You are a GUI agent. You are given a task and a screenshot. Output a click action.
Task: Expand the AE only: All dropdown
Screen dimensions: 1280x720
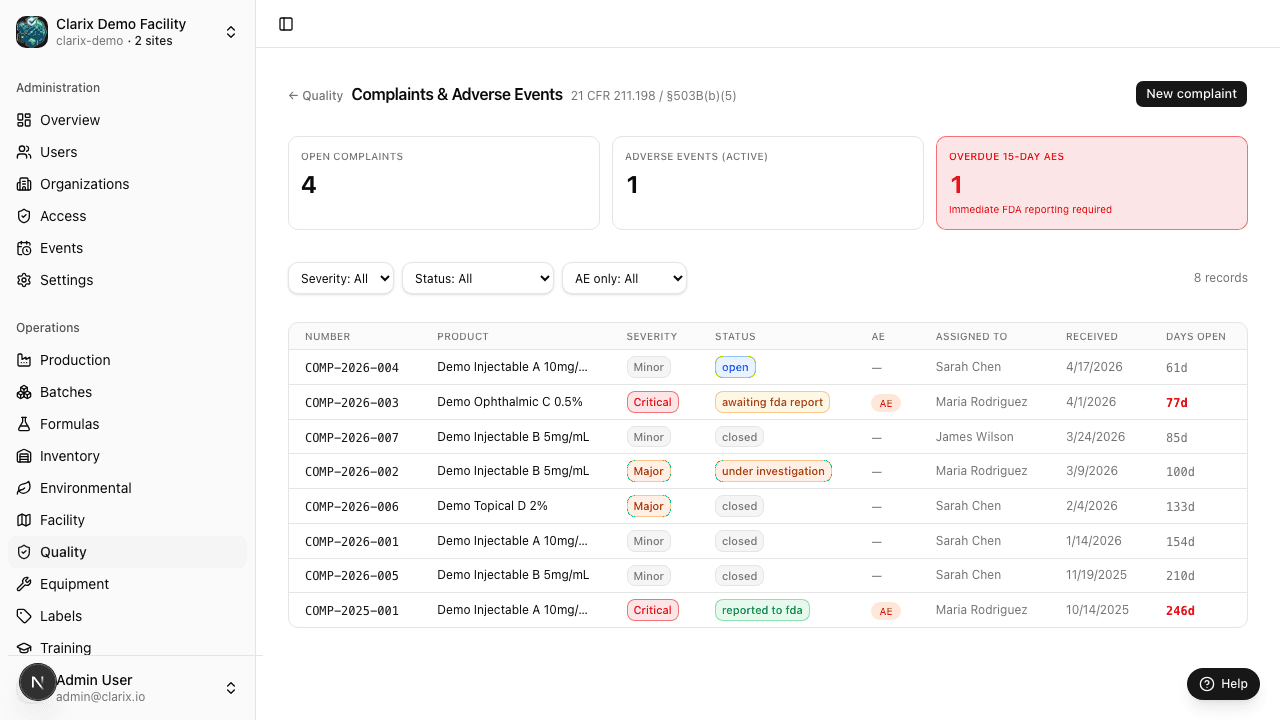coord(624,278)
